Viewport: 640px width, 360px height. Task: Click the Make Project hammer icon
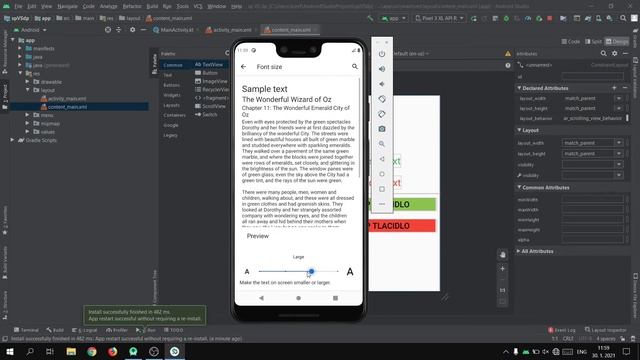point(370,18)
